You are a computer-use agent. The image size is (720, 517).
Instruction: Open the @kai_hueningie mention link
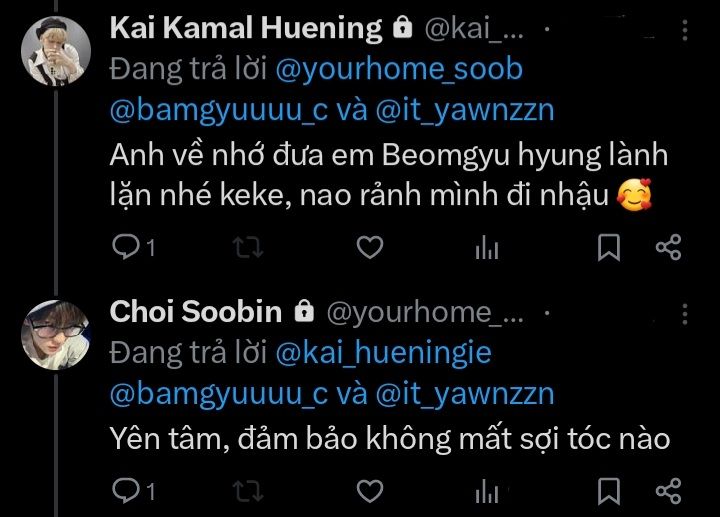click(383, 353)
